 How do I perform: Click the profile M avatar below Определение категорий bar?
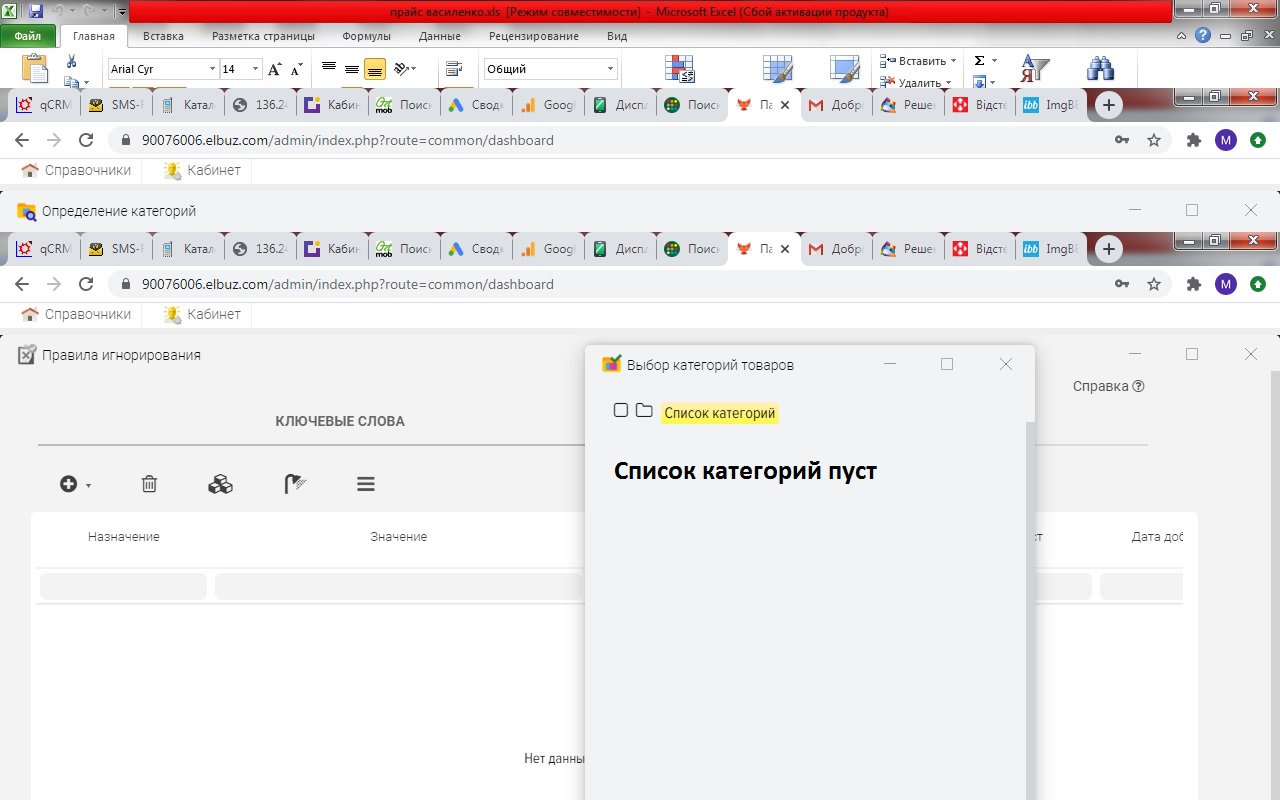(x=1226, y=284)
